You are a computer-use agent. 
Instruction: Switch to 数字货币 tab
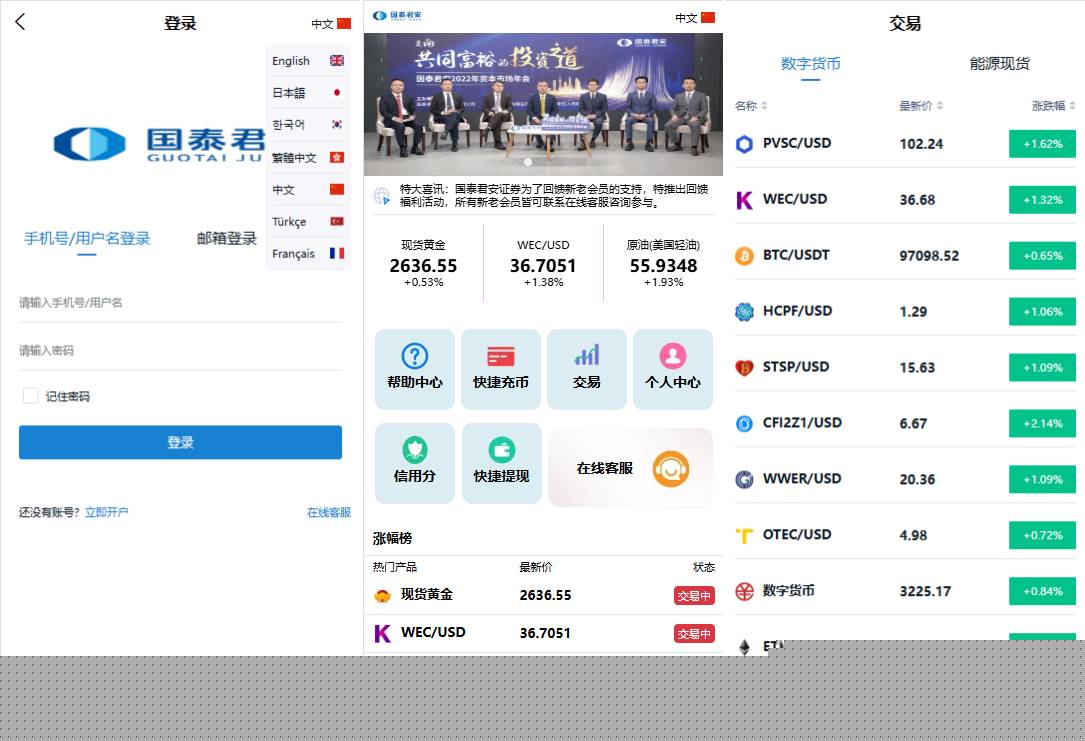(810, 64)
